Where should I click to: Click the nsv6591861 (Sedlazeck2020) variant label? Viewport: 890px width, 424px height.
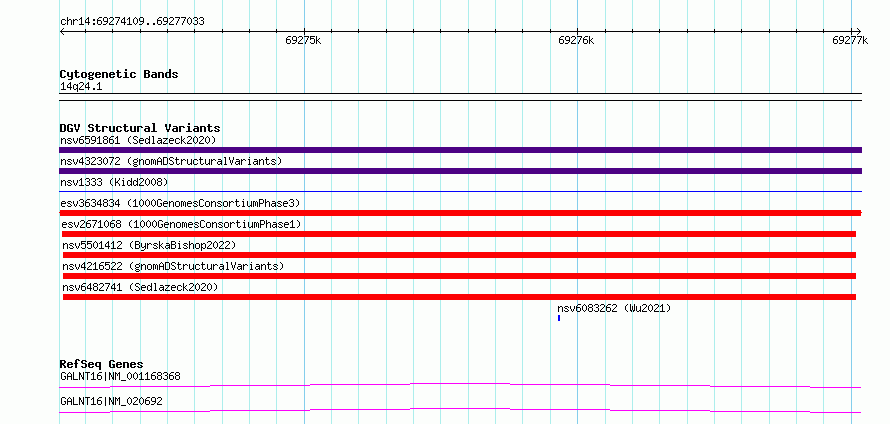138,140
